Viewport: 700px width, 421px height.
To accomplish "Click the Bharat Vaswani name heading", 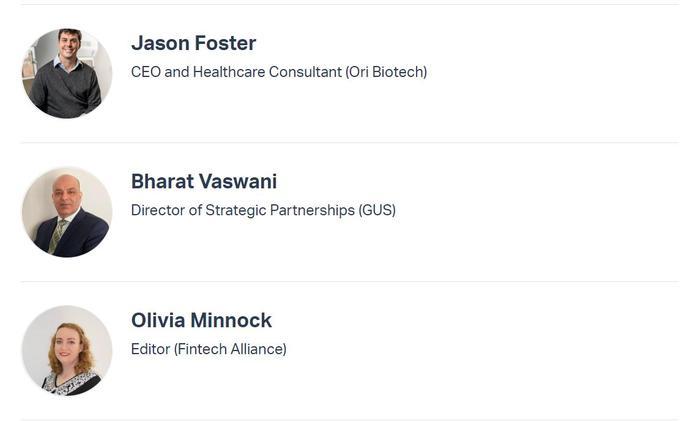I will (x=204, y=182).
